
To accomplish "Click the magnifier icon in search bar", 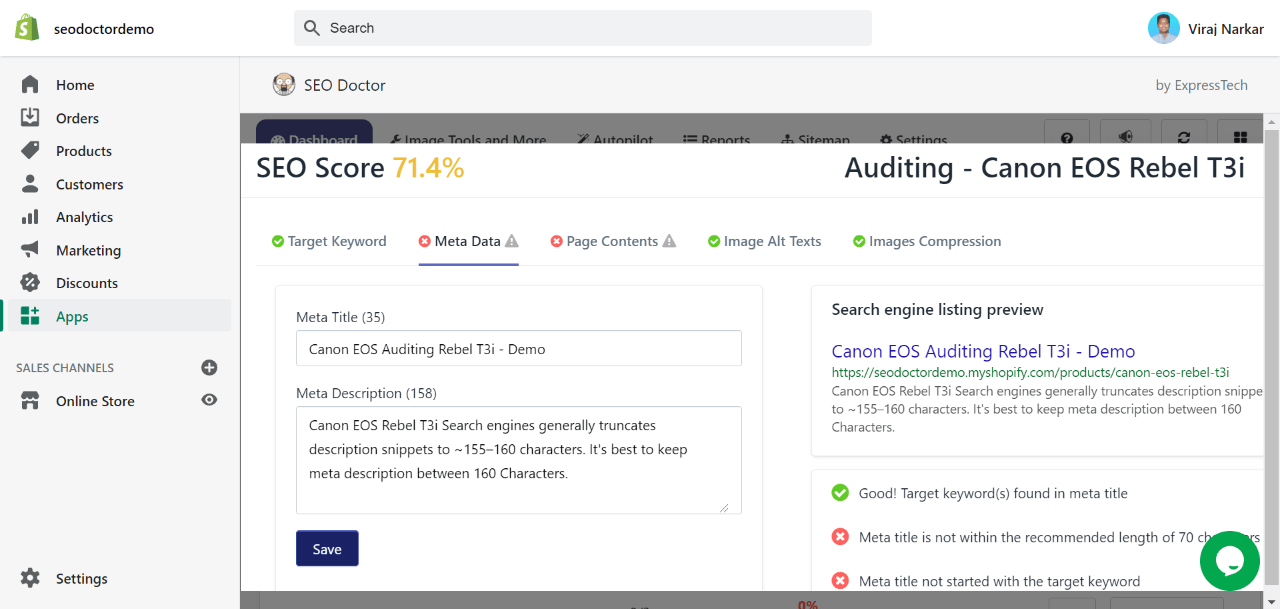I will click(x=312, y=28).
